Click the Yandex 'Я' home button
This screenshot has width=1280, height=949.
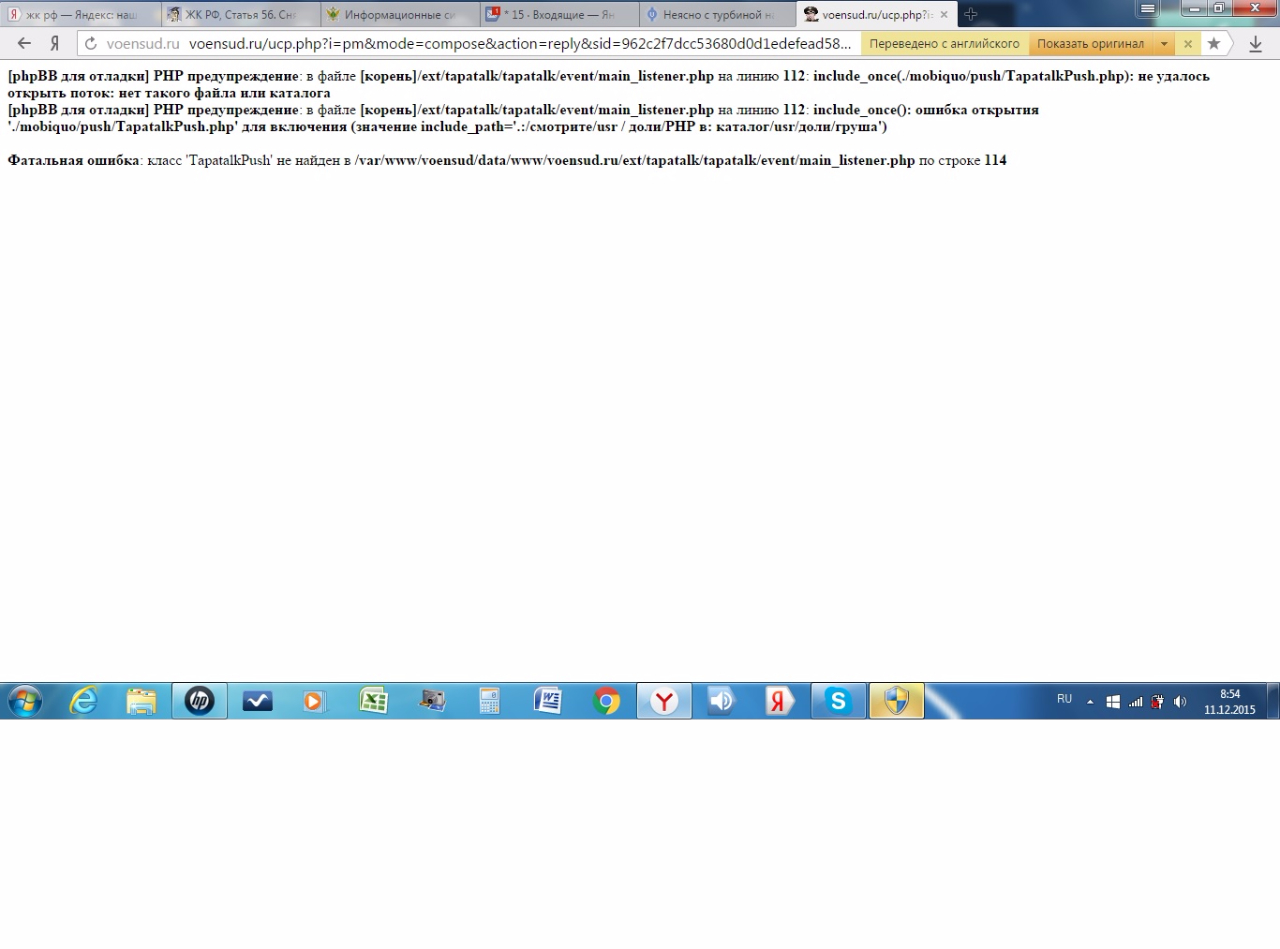(54, 44)
